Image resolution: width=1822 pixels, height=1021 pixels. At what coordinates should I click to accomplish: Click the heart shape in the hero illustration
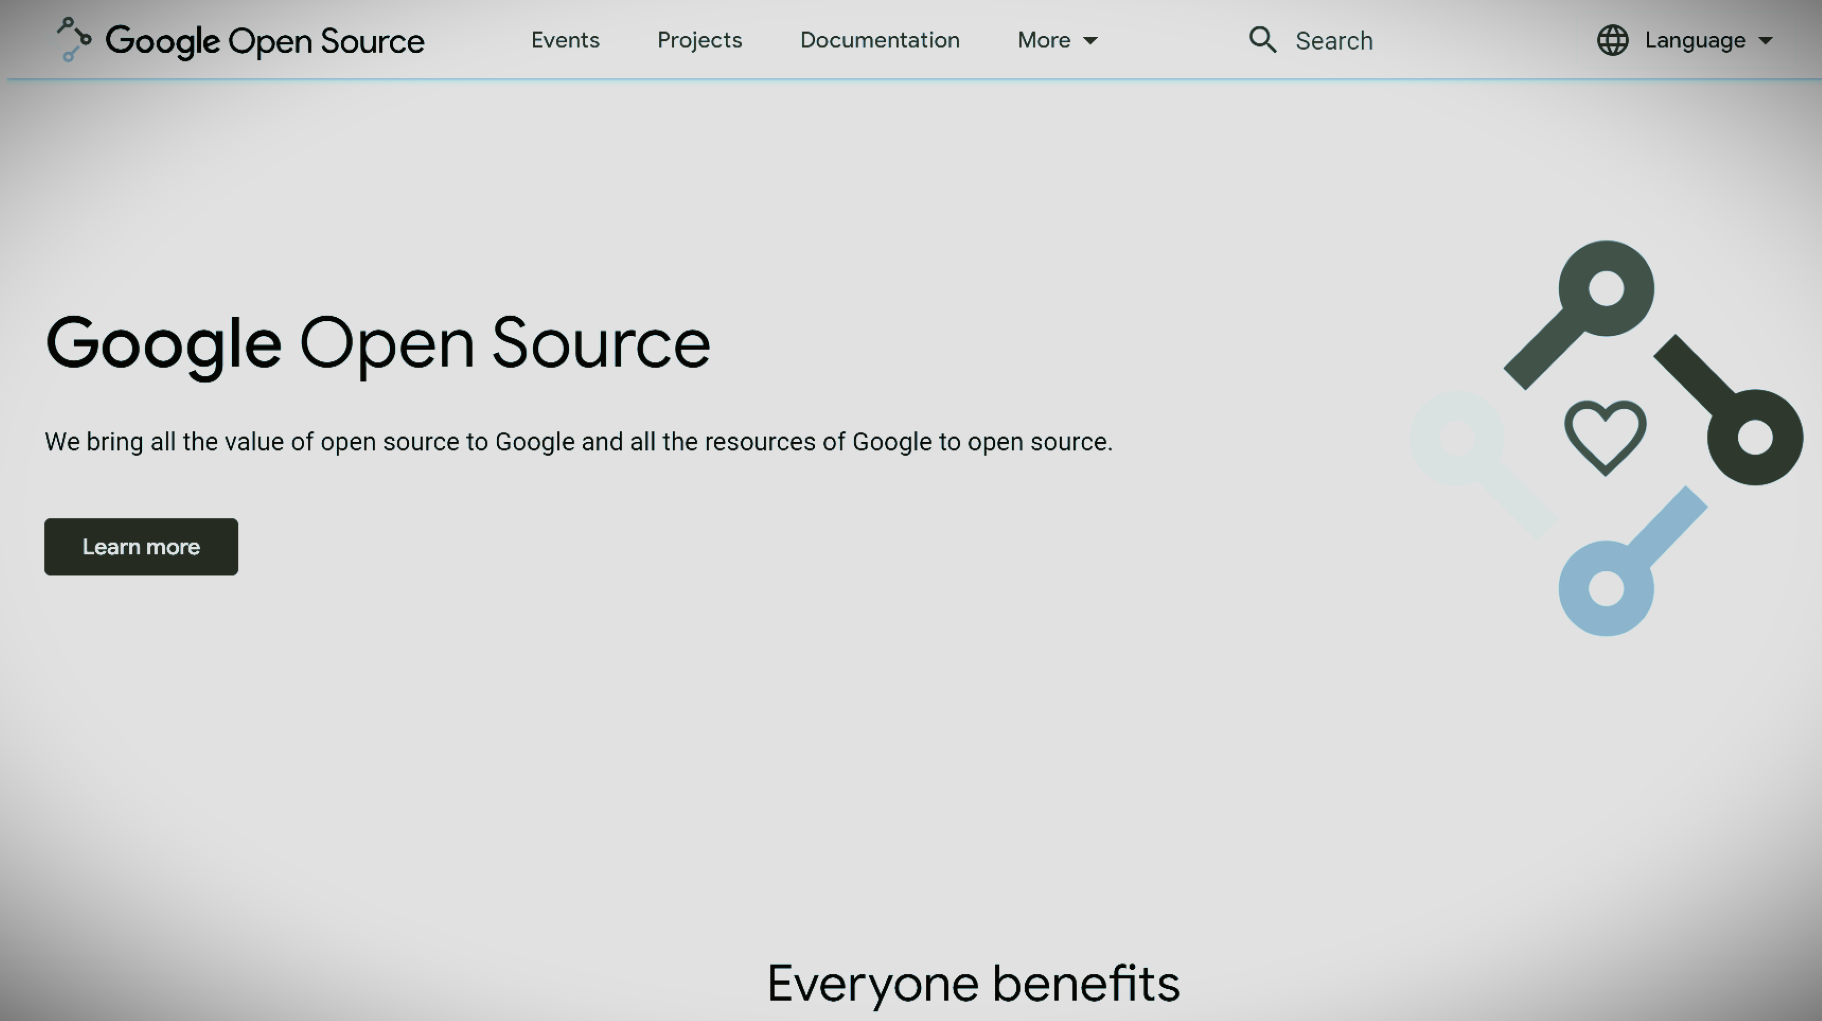tap(1604, 436)
